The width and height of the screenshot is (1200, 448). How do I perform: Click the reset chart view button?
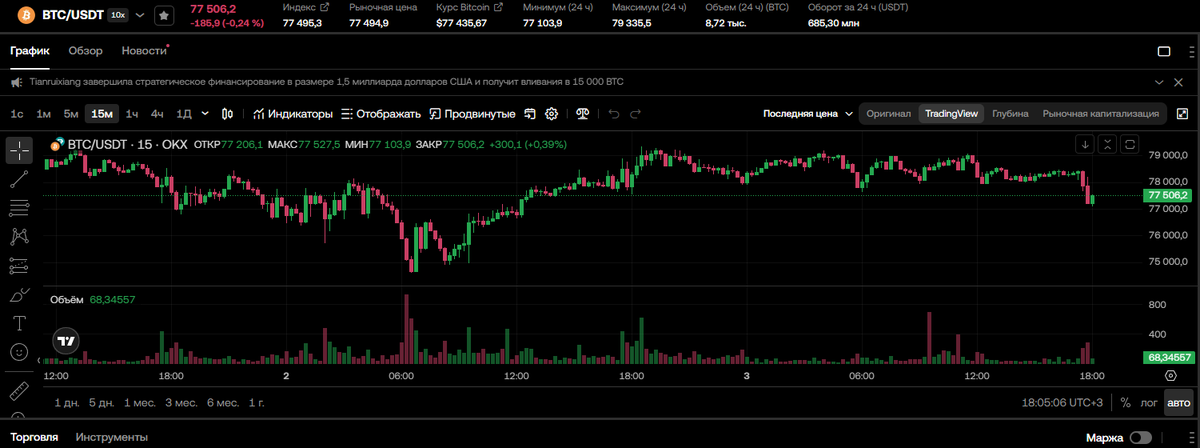tap(1130, 144)
